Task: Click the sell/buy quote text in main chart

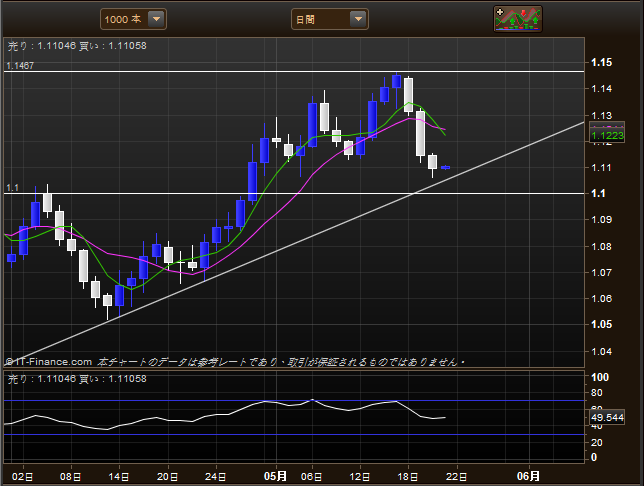Action: click(x=77, y=46)
